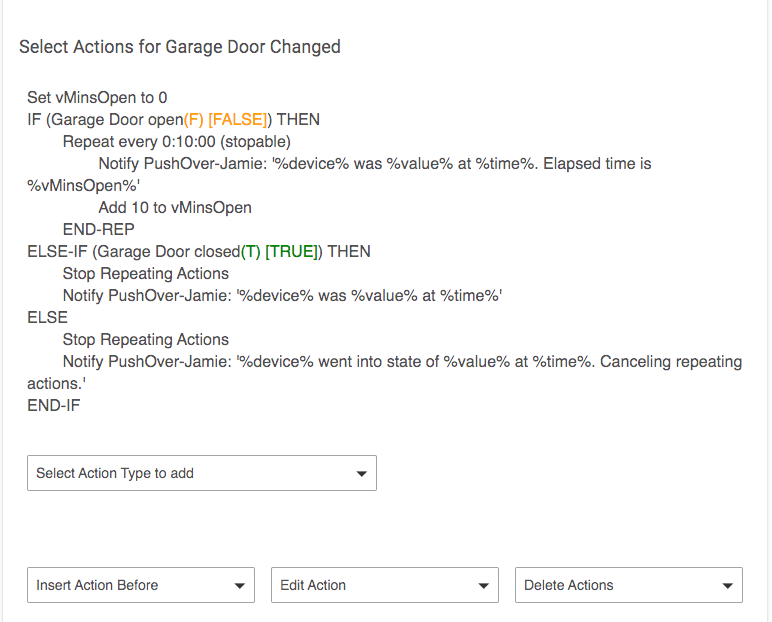Click the notify action containing 'went into state'
The height and width of the screenshot is (622, 772).
400,362
